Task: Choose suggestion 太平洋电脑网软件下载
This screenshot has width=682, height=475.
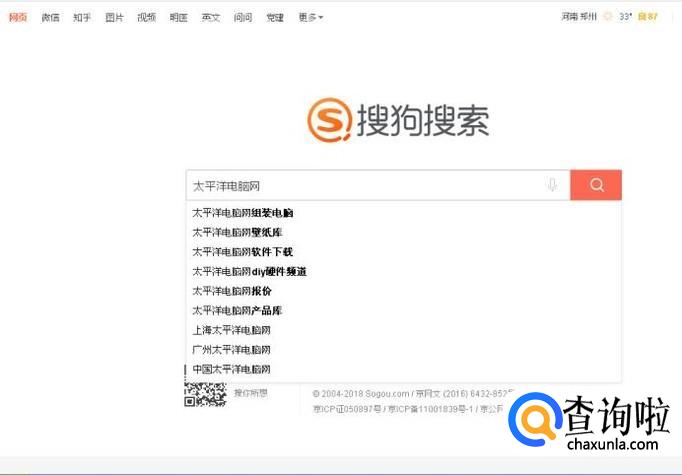Action: click(x=403, y=252)
